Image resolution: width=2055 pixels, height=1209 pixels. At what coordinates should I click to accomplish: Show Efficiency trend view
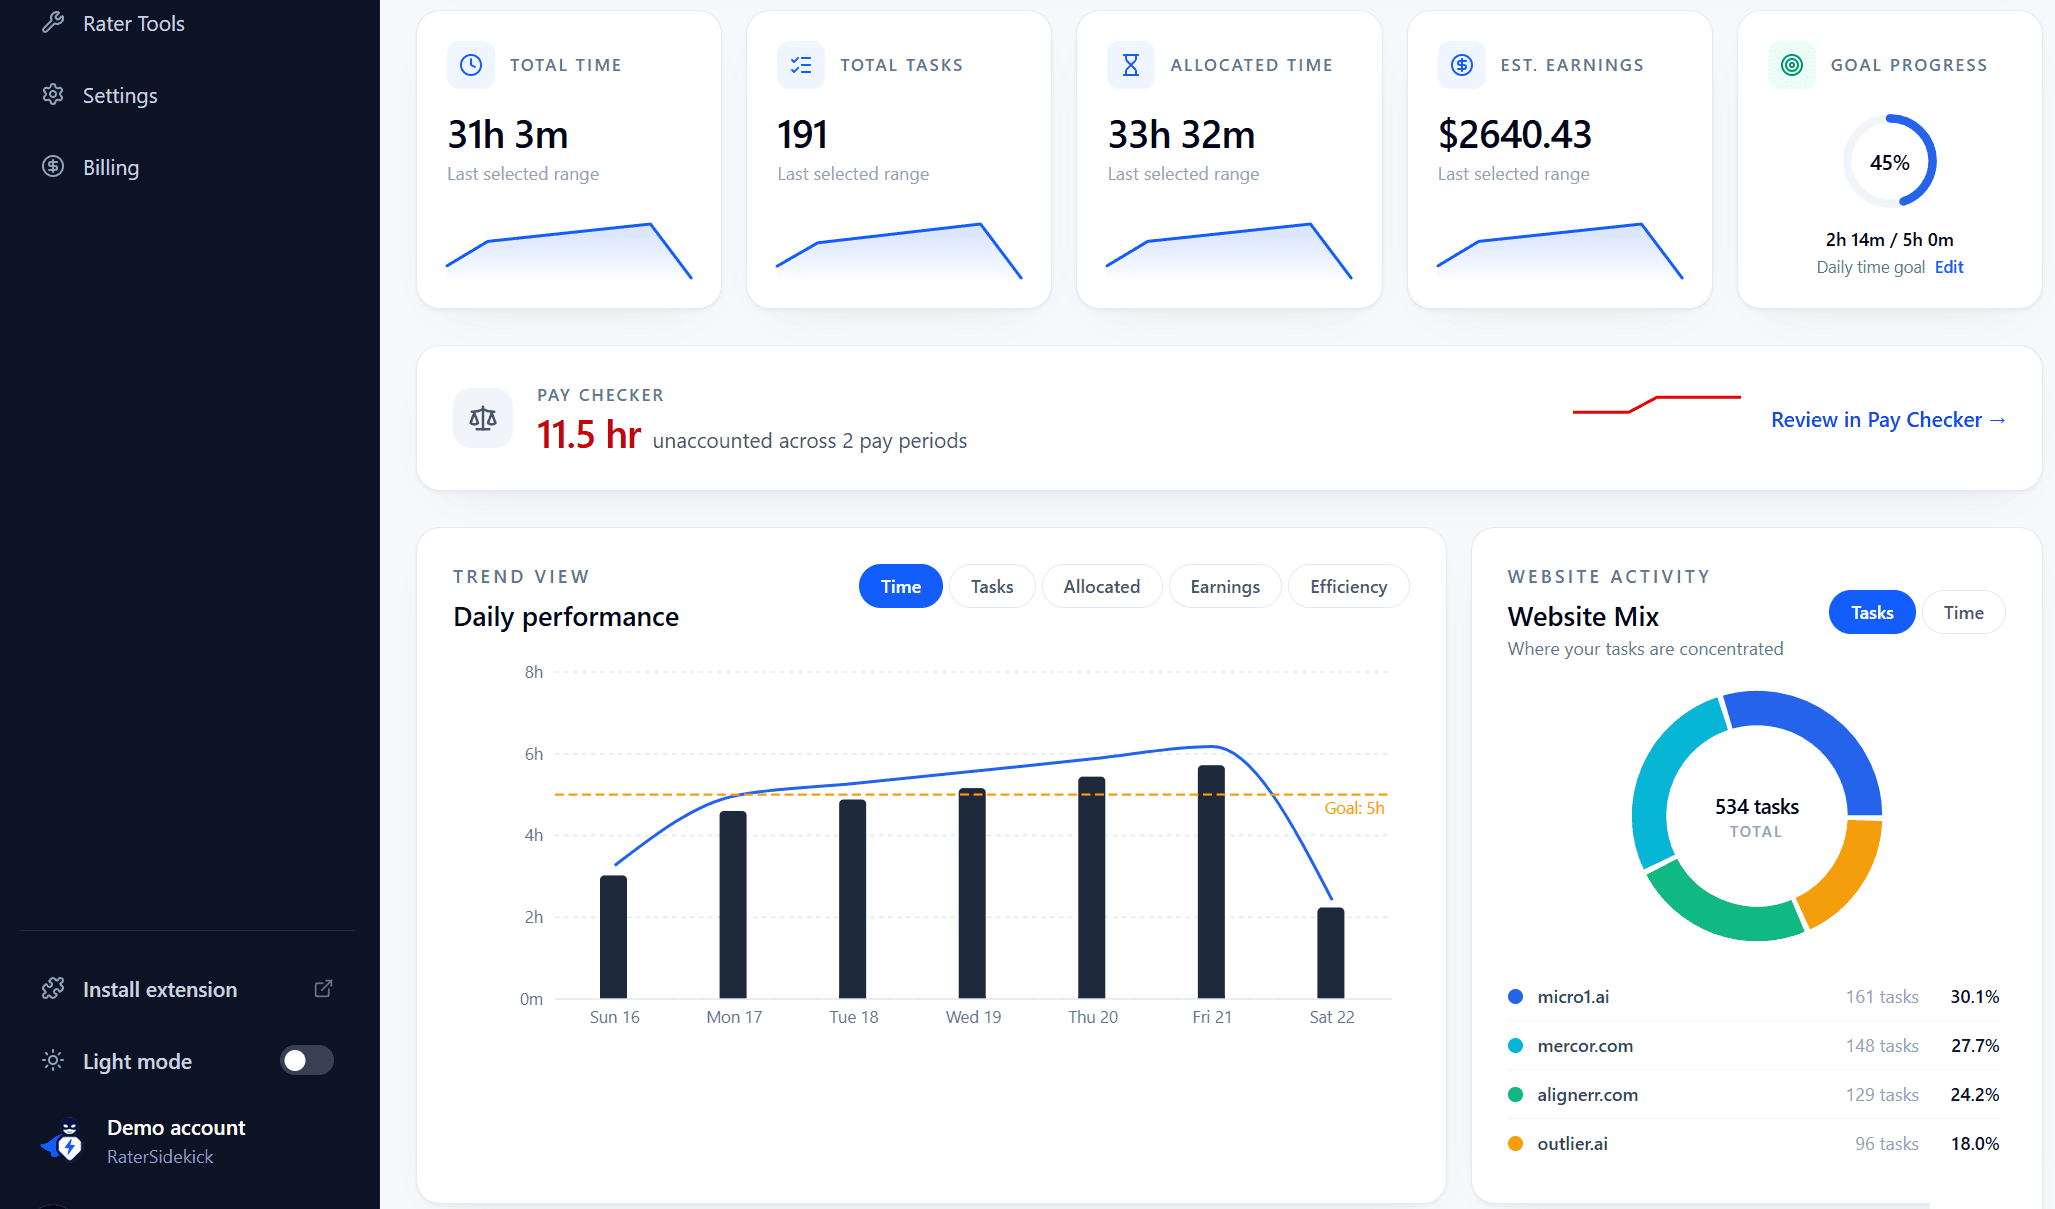[1348, 587]
